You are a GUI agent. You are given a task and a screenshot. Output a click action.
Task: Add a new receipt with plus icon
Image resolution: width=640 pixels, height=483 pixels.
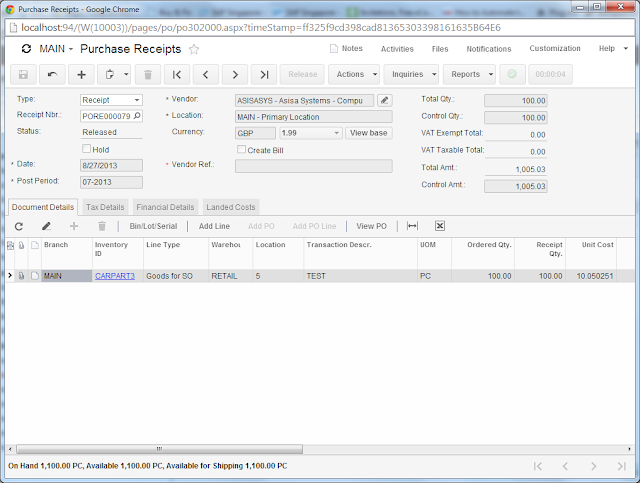click(81, 74)
